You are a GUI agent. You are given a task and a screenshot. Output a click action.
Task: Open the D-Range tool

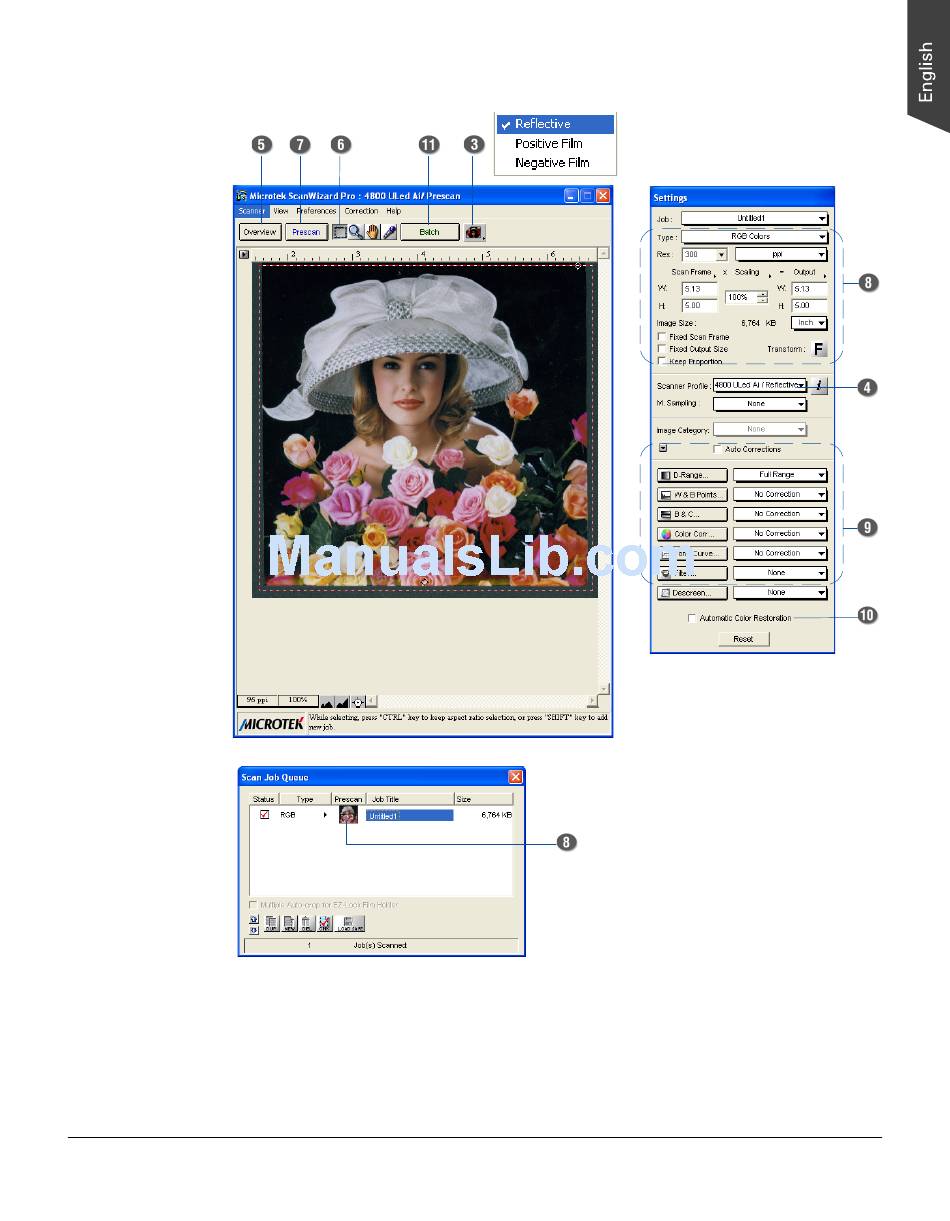tap(692, 475)
